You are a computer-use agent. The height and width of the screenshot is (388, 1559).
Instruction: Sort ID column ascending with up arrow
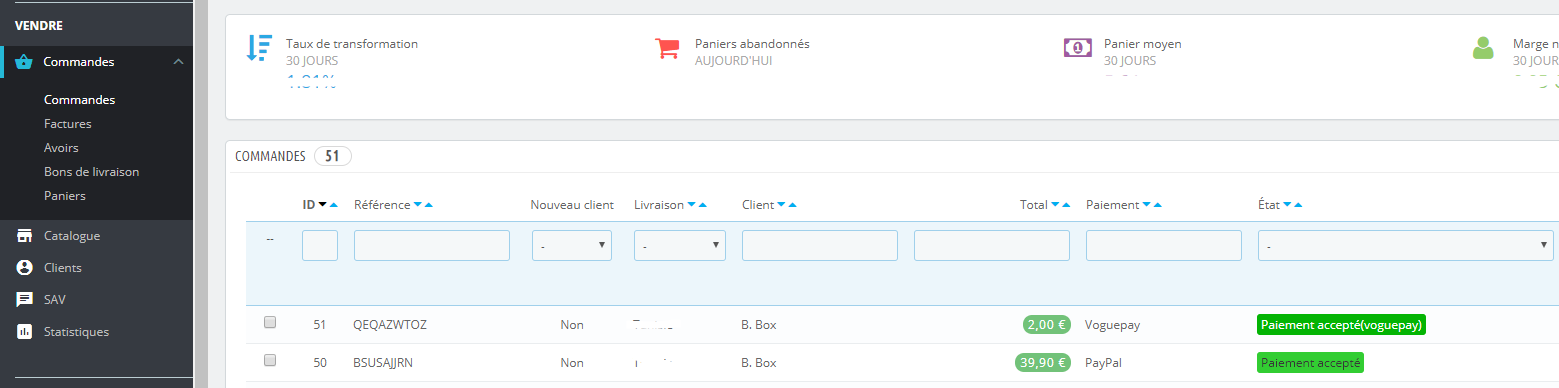click(334, 205)
